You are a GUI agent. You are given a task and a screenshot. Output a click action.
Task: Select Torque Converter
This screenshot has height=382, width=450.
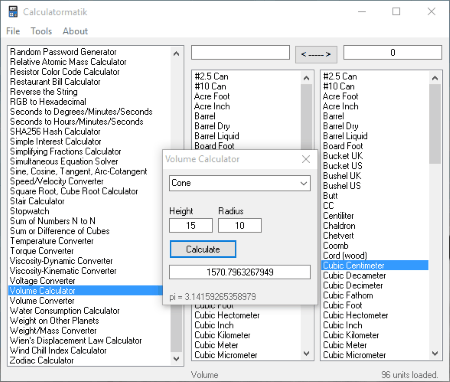(x=42, y=251)
